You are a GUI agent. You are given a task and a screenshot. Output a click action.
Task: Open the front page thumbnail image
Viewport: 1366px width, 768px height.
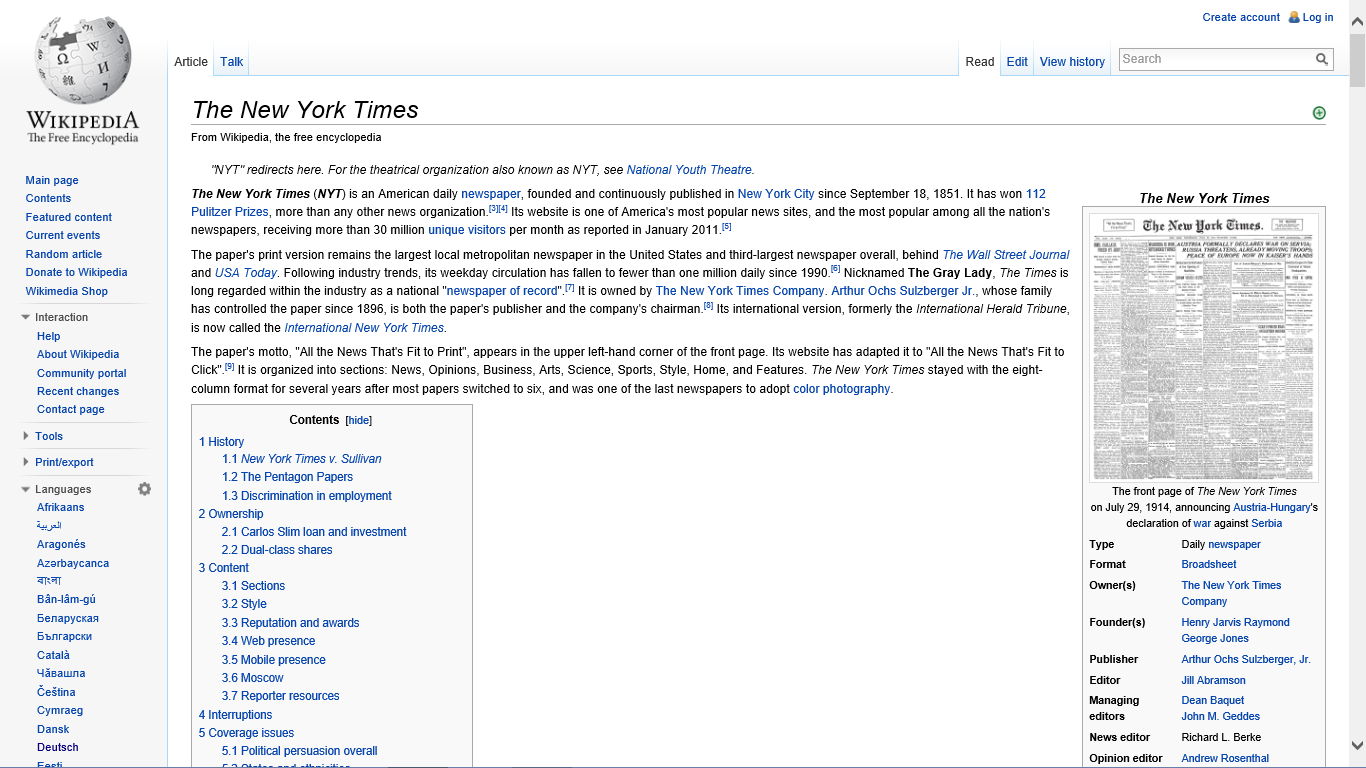coord(1204,347)
